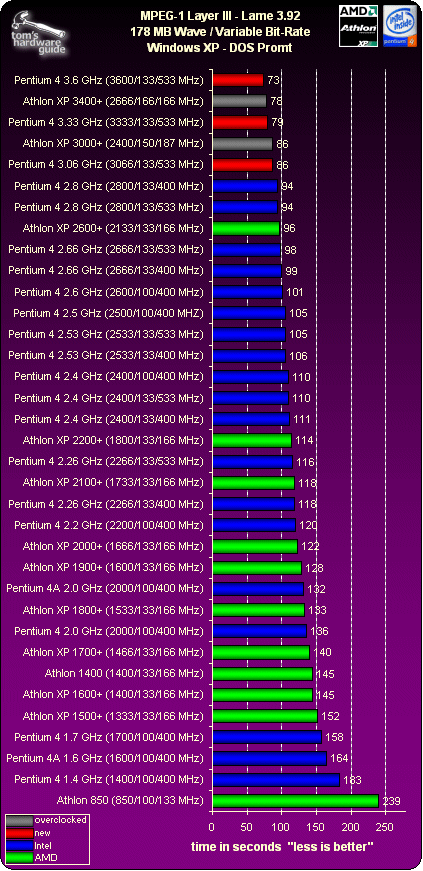Screen dimensions: 423x871
Task: Click the label 'Pentium 4A 2.0 GHz (2000/100/400 MHz)'
Action: tap(106, 588)
